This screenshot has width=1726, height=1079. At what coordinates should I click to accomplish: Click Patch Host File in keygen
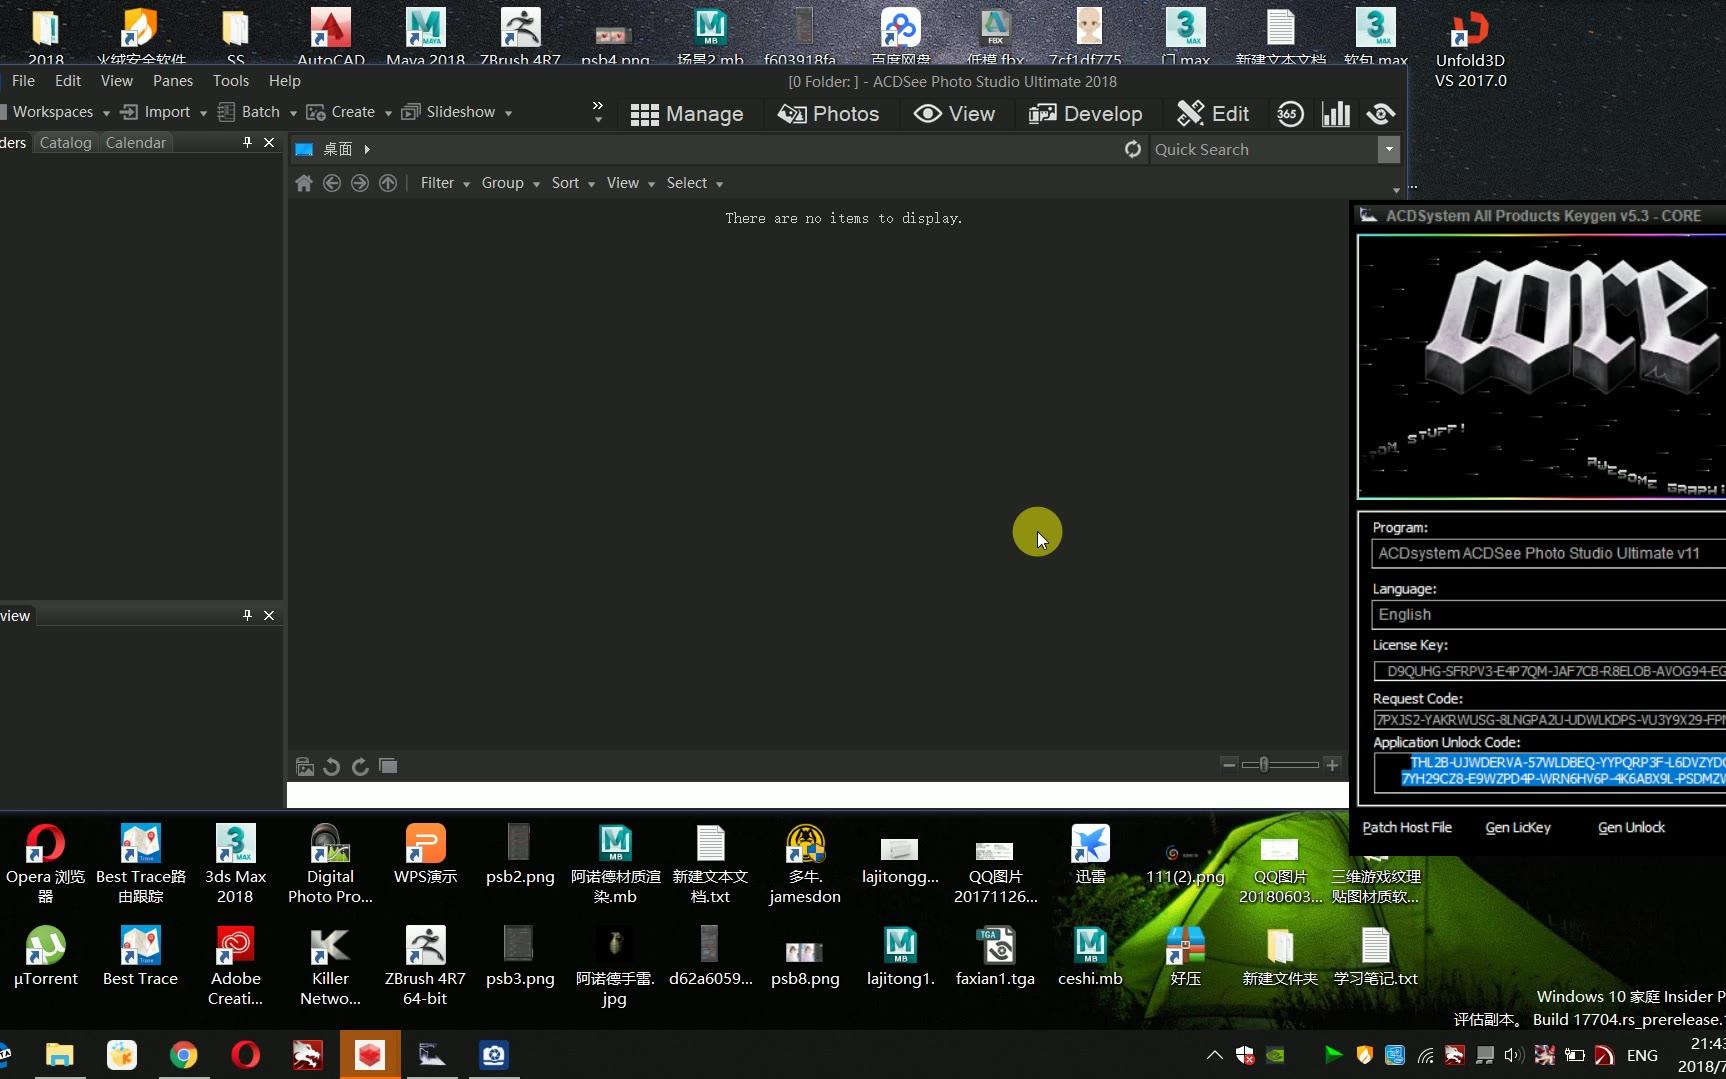pyautogui.click(x=1407, y=827)
